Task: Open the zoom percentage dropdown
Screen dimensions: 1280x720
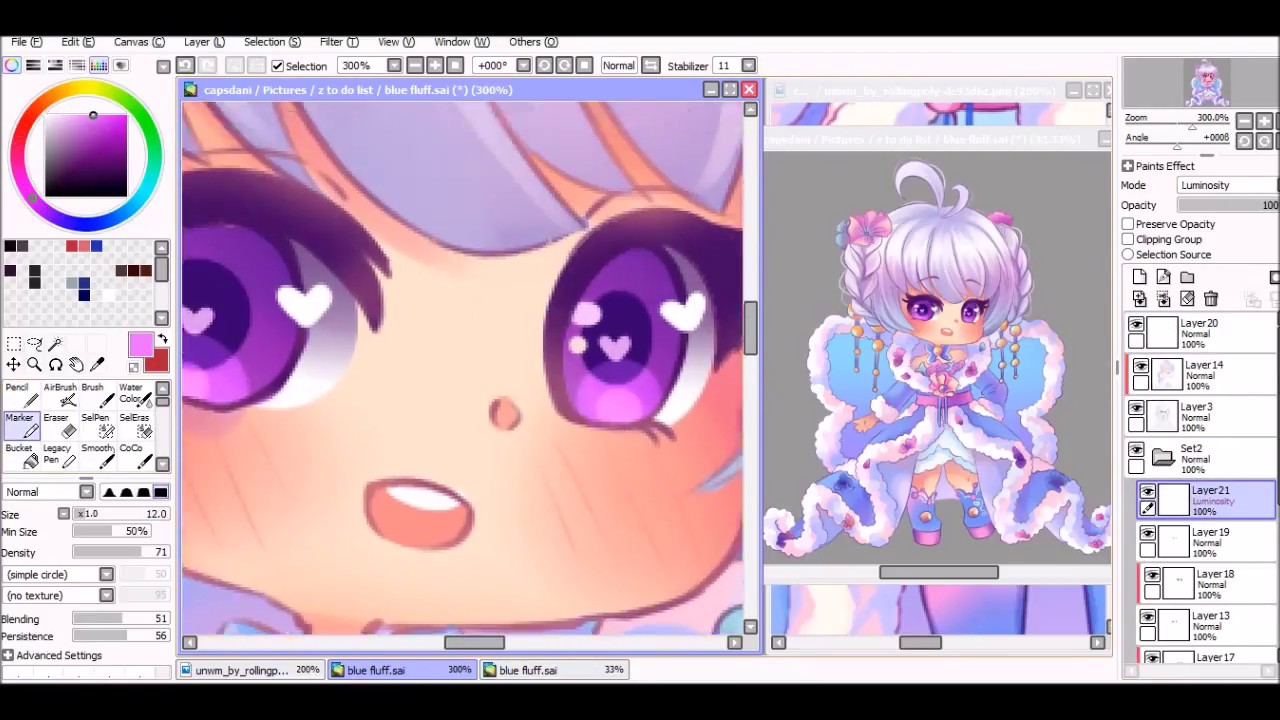Action: pos(394,66)
